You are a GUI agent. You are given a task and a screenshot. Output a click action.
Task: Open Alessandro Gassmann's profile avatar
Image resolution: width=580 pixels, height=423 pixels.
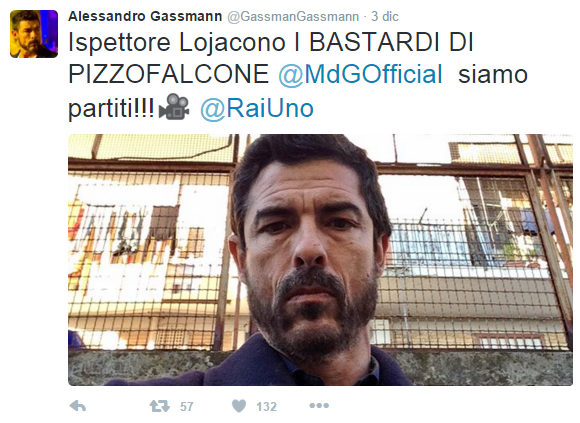pos(34,34)
